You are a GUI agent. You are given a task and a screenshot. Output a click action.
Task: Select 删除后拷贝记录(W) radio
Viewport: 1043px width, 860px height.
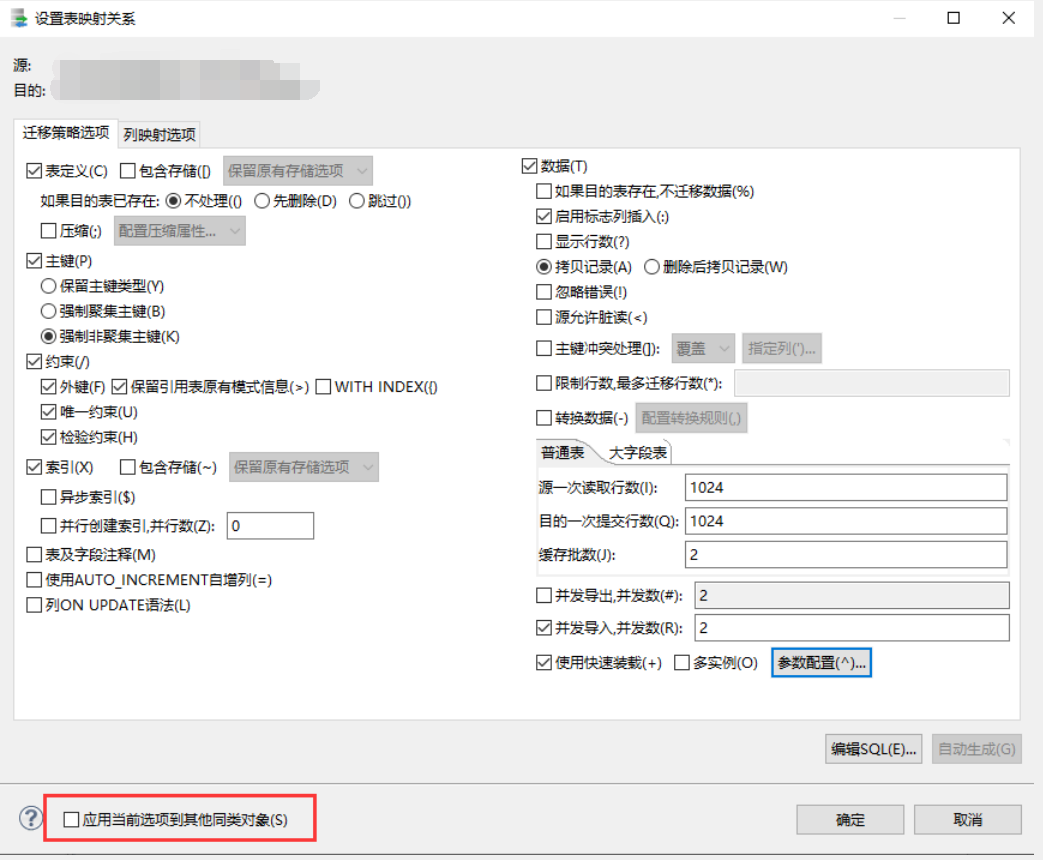click(x=652, y=267)
